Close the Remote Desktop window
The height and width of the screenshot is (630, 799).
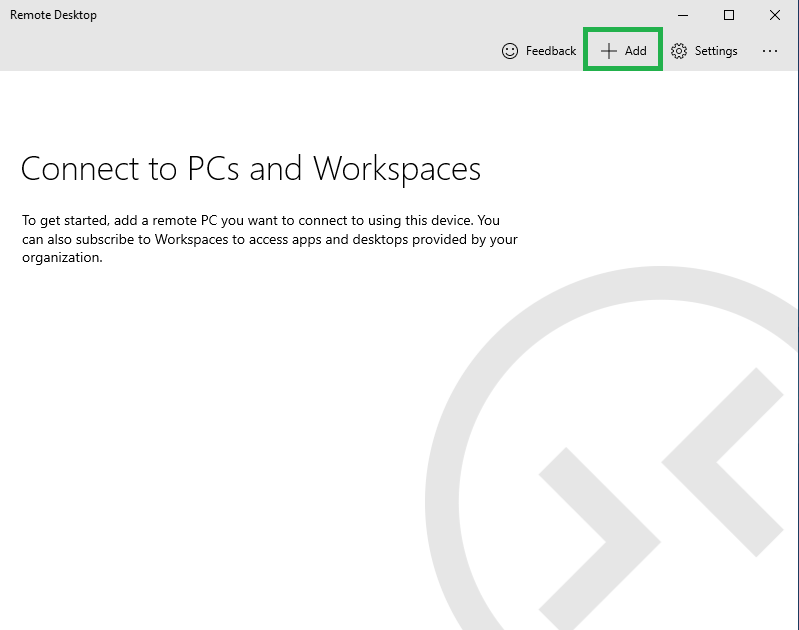[775, 15]
